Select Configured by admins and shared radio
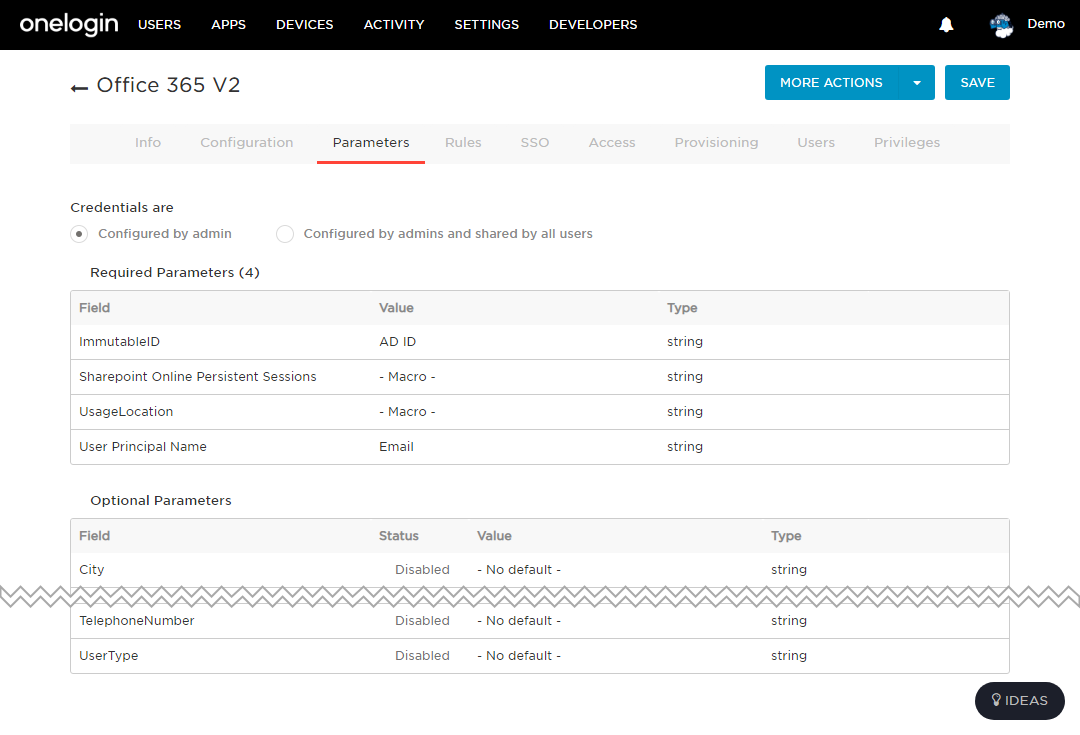1080x735 pixels. tap(285, 234)
